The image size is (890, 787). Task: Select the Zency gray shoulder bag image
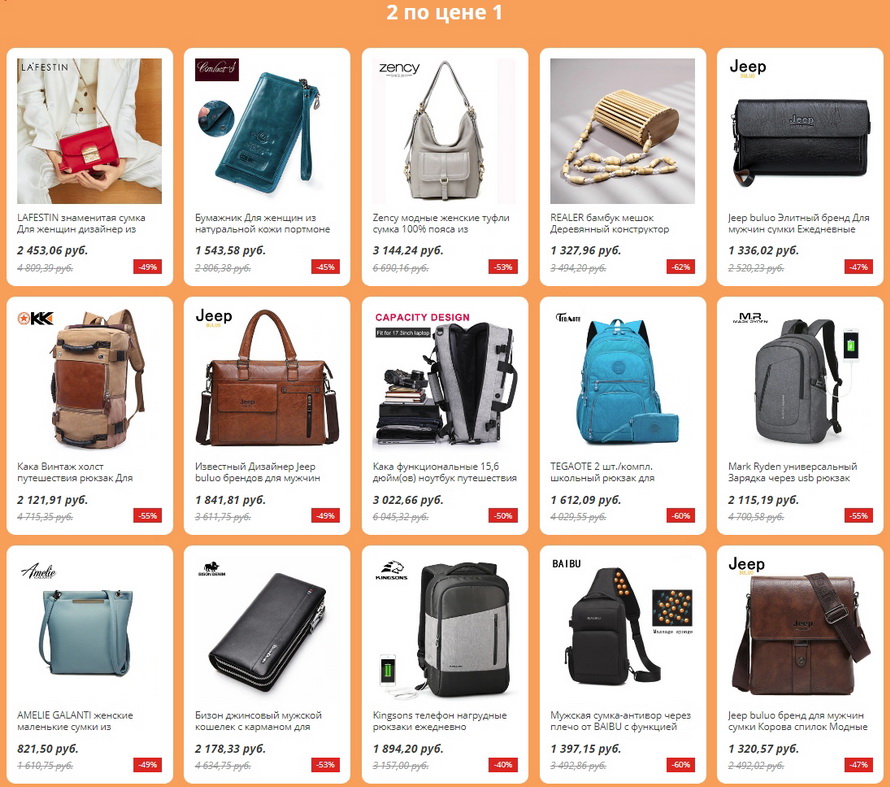pos(444,131)
